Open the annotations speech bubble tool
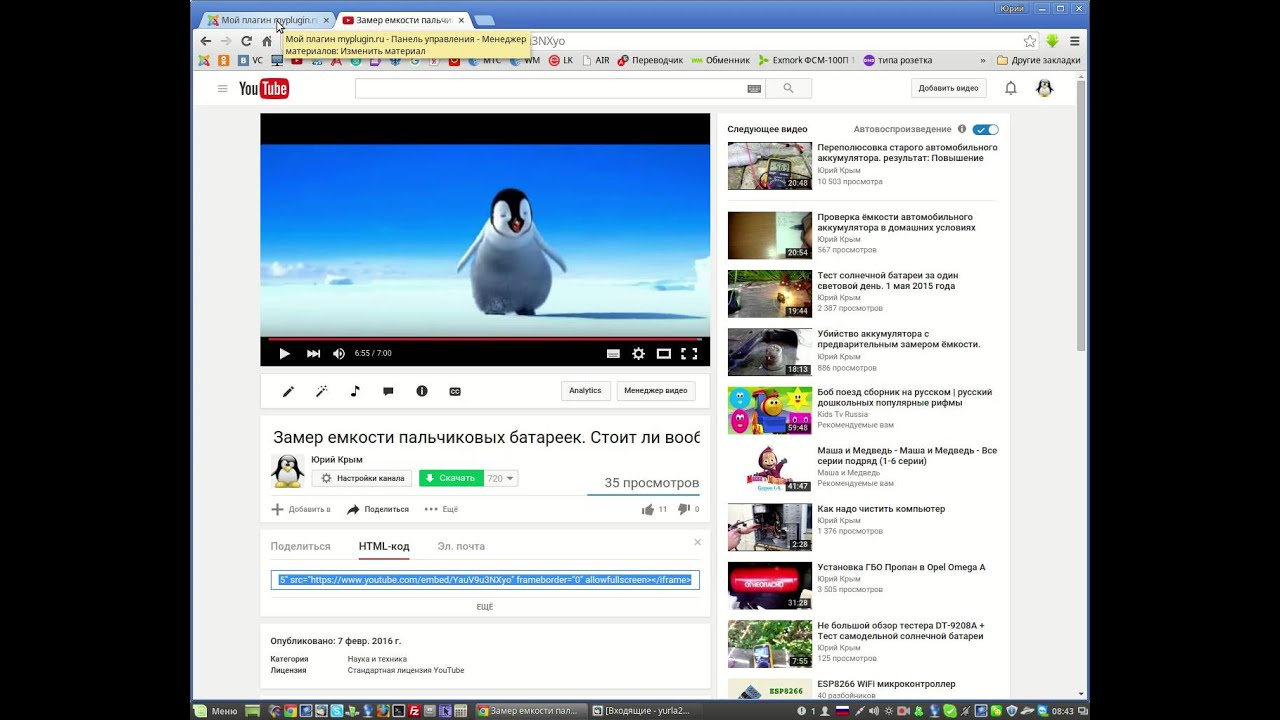This screenshot has width=1280, height=720. (388, 391)
